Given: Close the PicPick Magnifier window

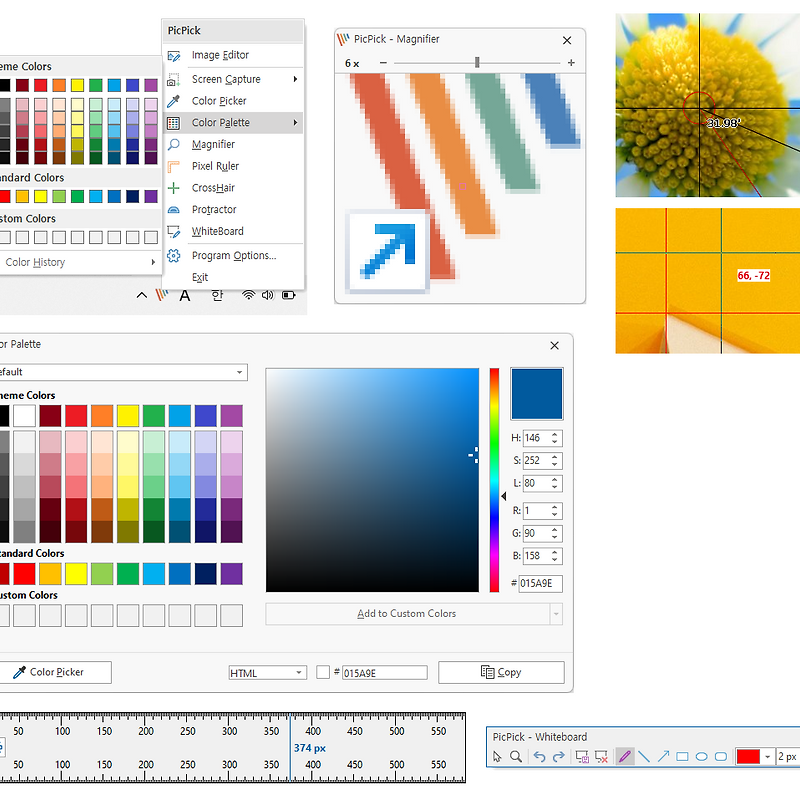Looking at the screenshot, I should (567, 40).
